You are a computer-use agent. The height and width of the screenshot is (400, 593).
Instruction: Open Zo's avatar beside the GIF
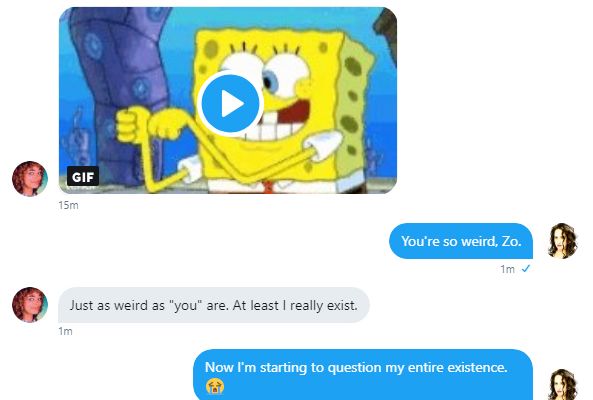coord(30,179)
